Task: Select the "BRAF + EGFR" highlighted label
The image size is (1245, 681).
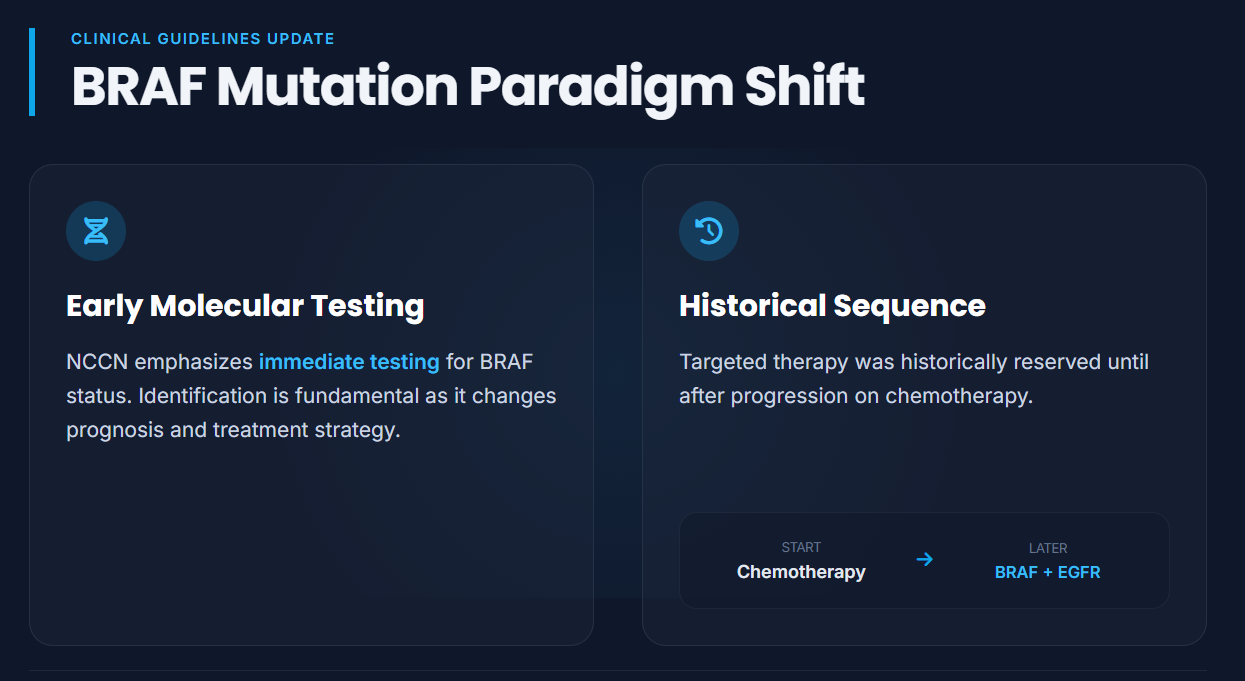Action: pos(1047,573)
